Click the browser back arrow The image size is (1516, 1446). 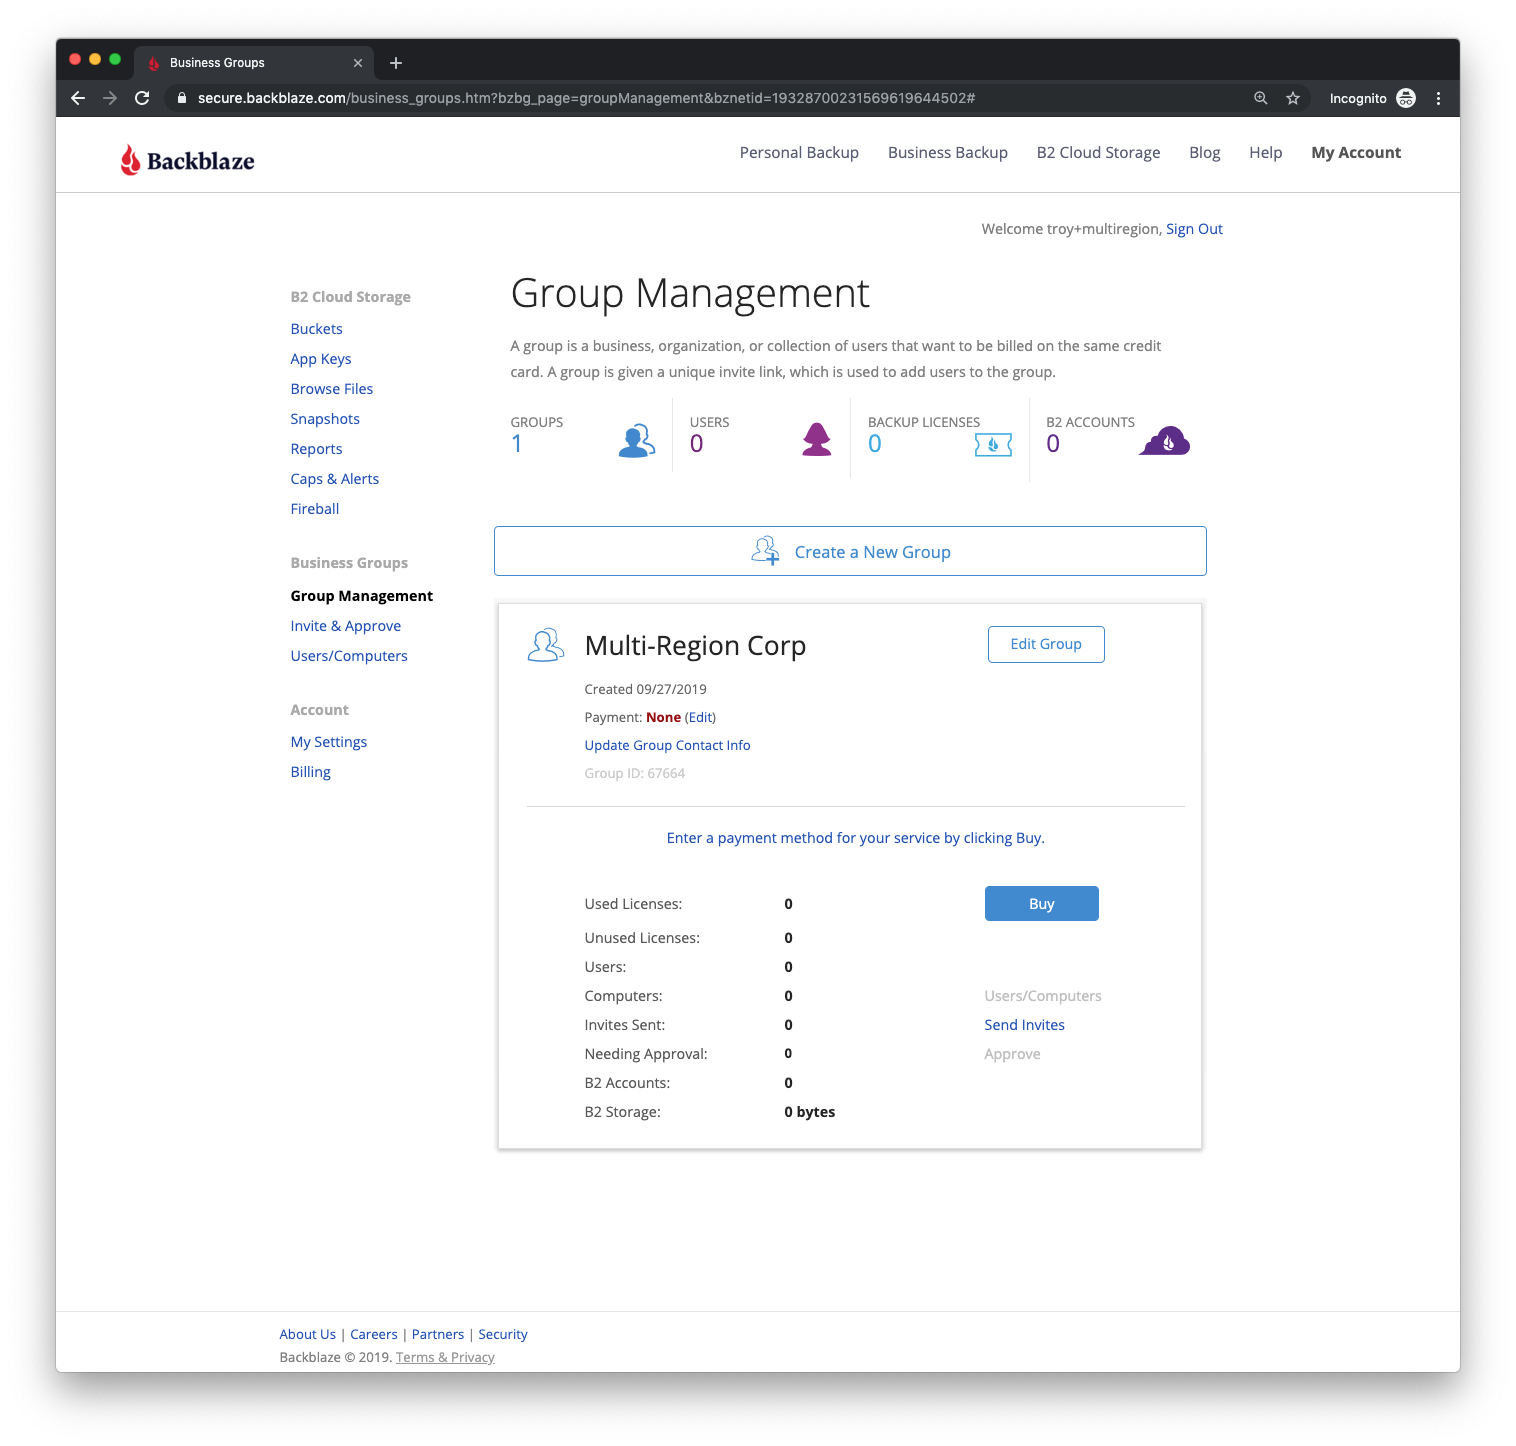[78, 98]
